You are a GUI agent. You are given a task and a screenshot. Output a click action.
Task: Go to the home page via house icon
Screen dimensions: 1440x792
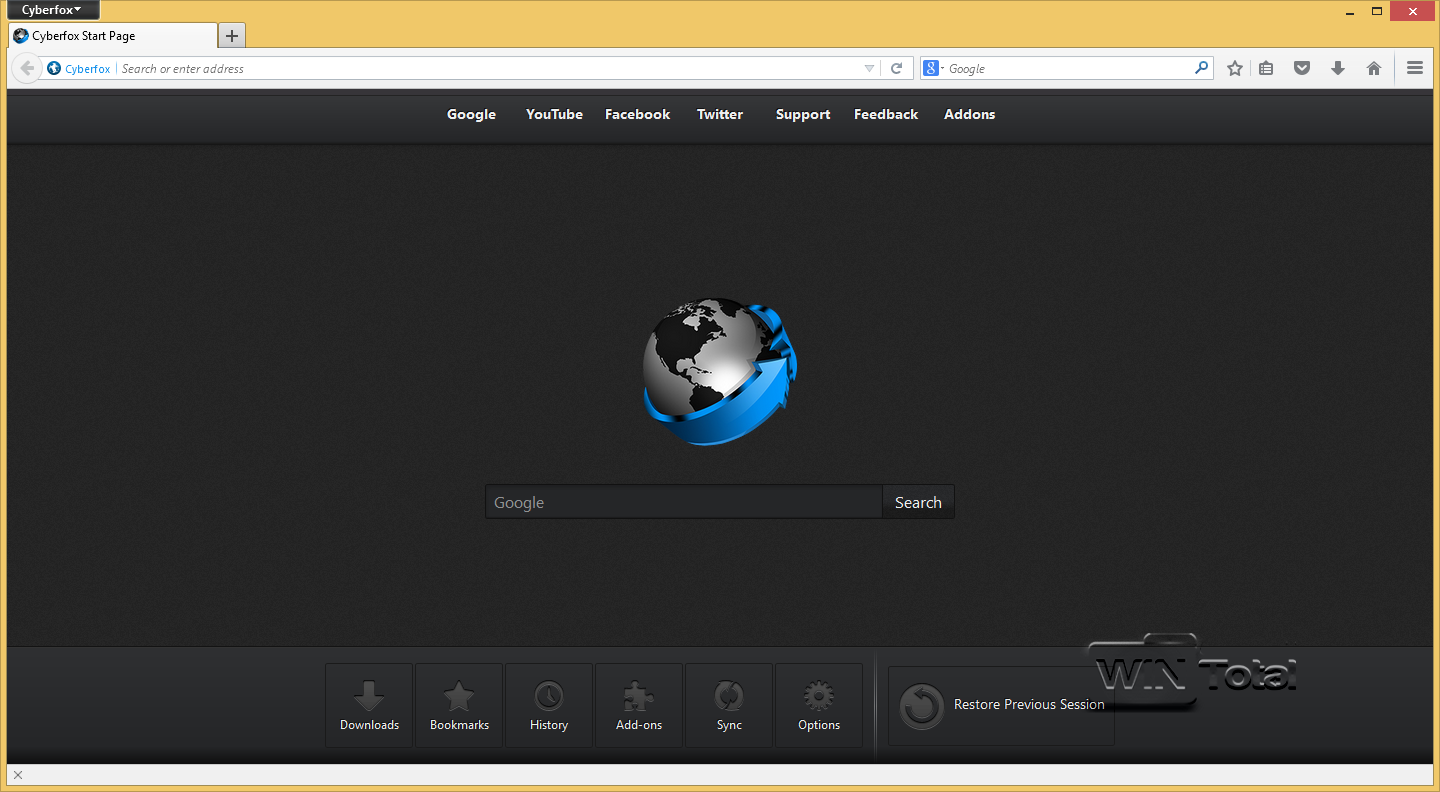[1374, 68]
